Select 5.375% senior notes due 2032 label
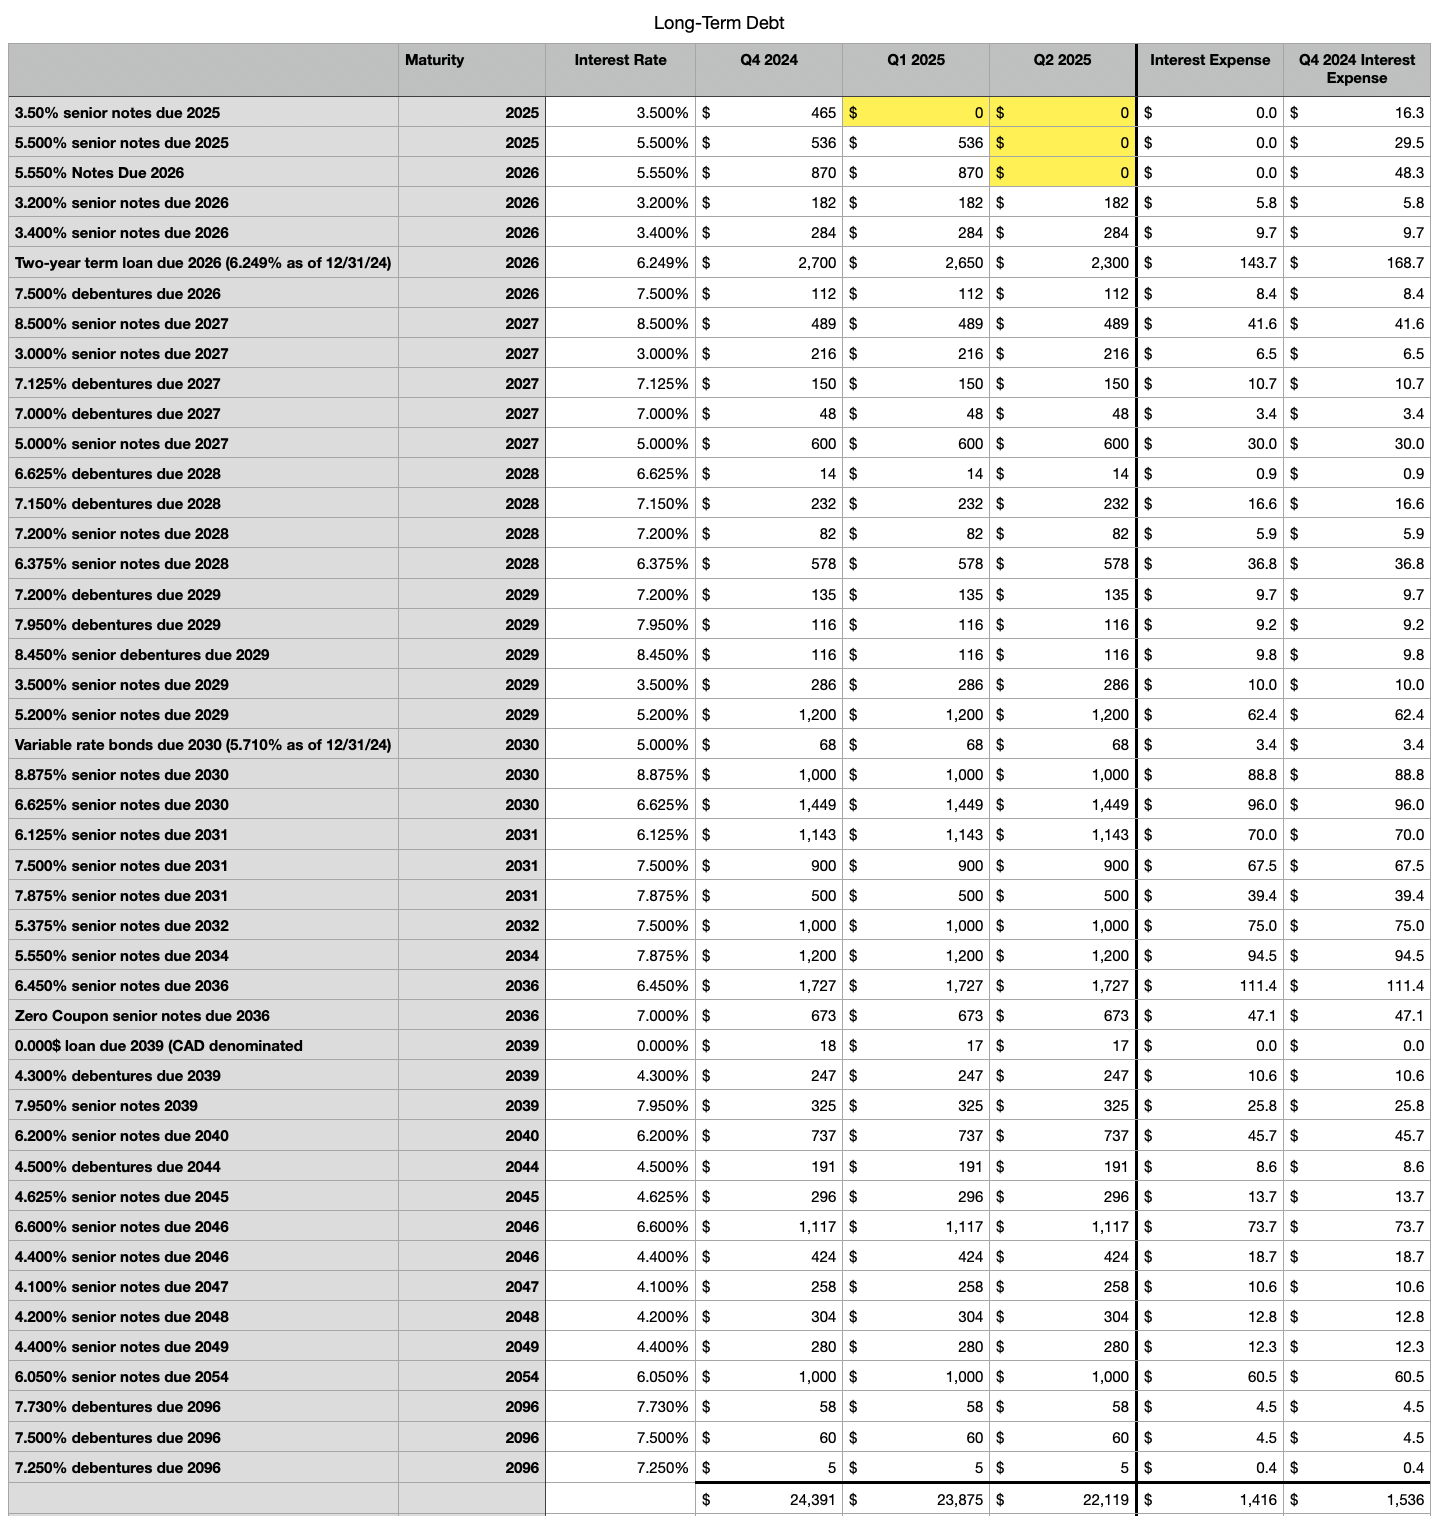 [121, 926]
